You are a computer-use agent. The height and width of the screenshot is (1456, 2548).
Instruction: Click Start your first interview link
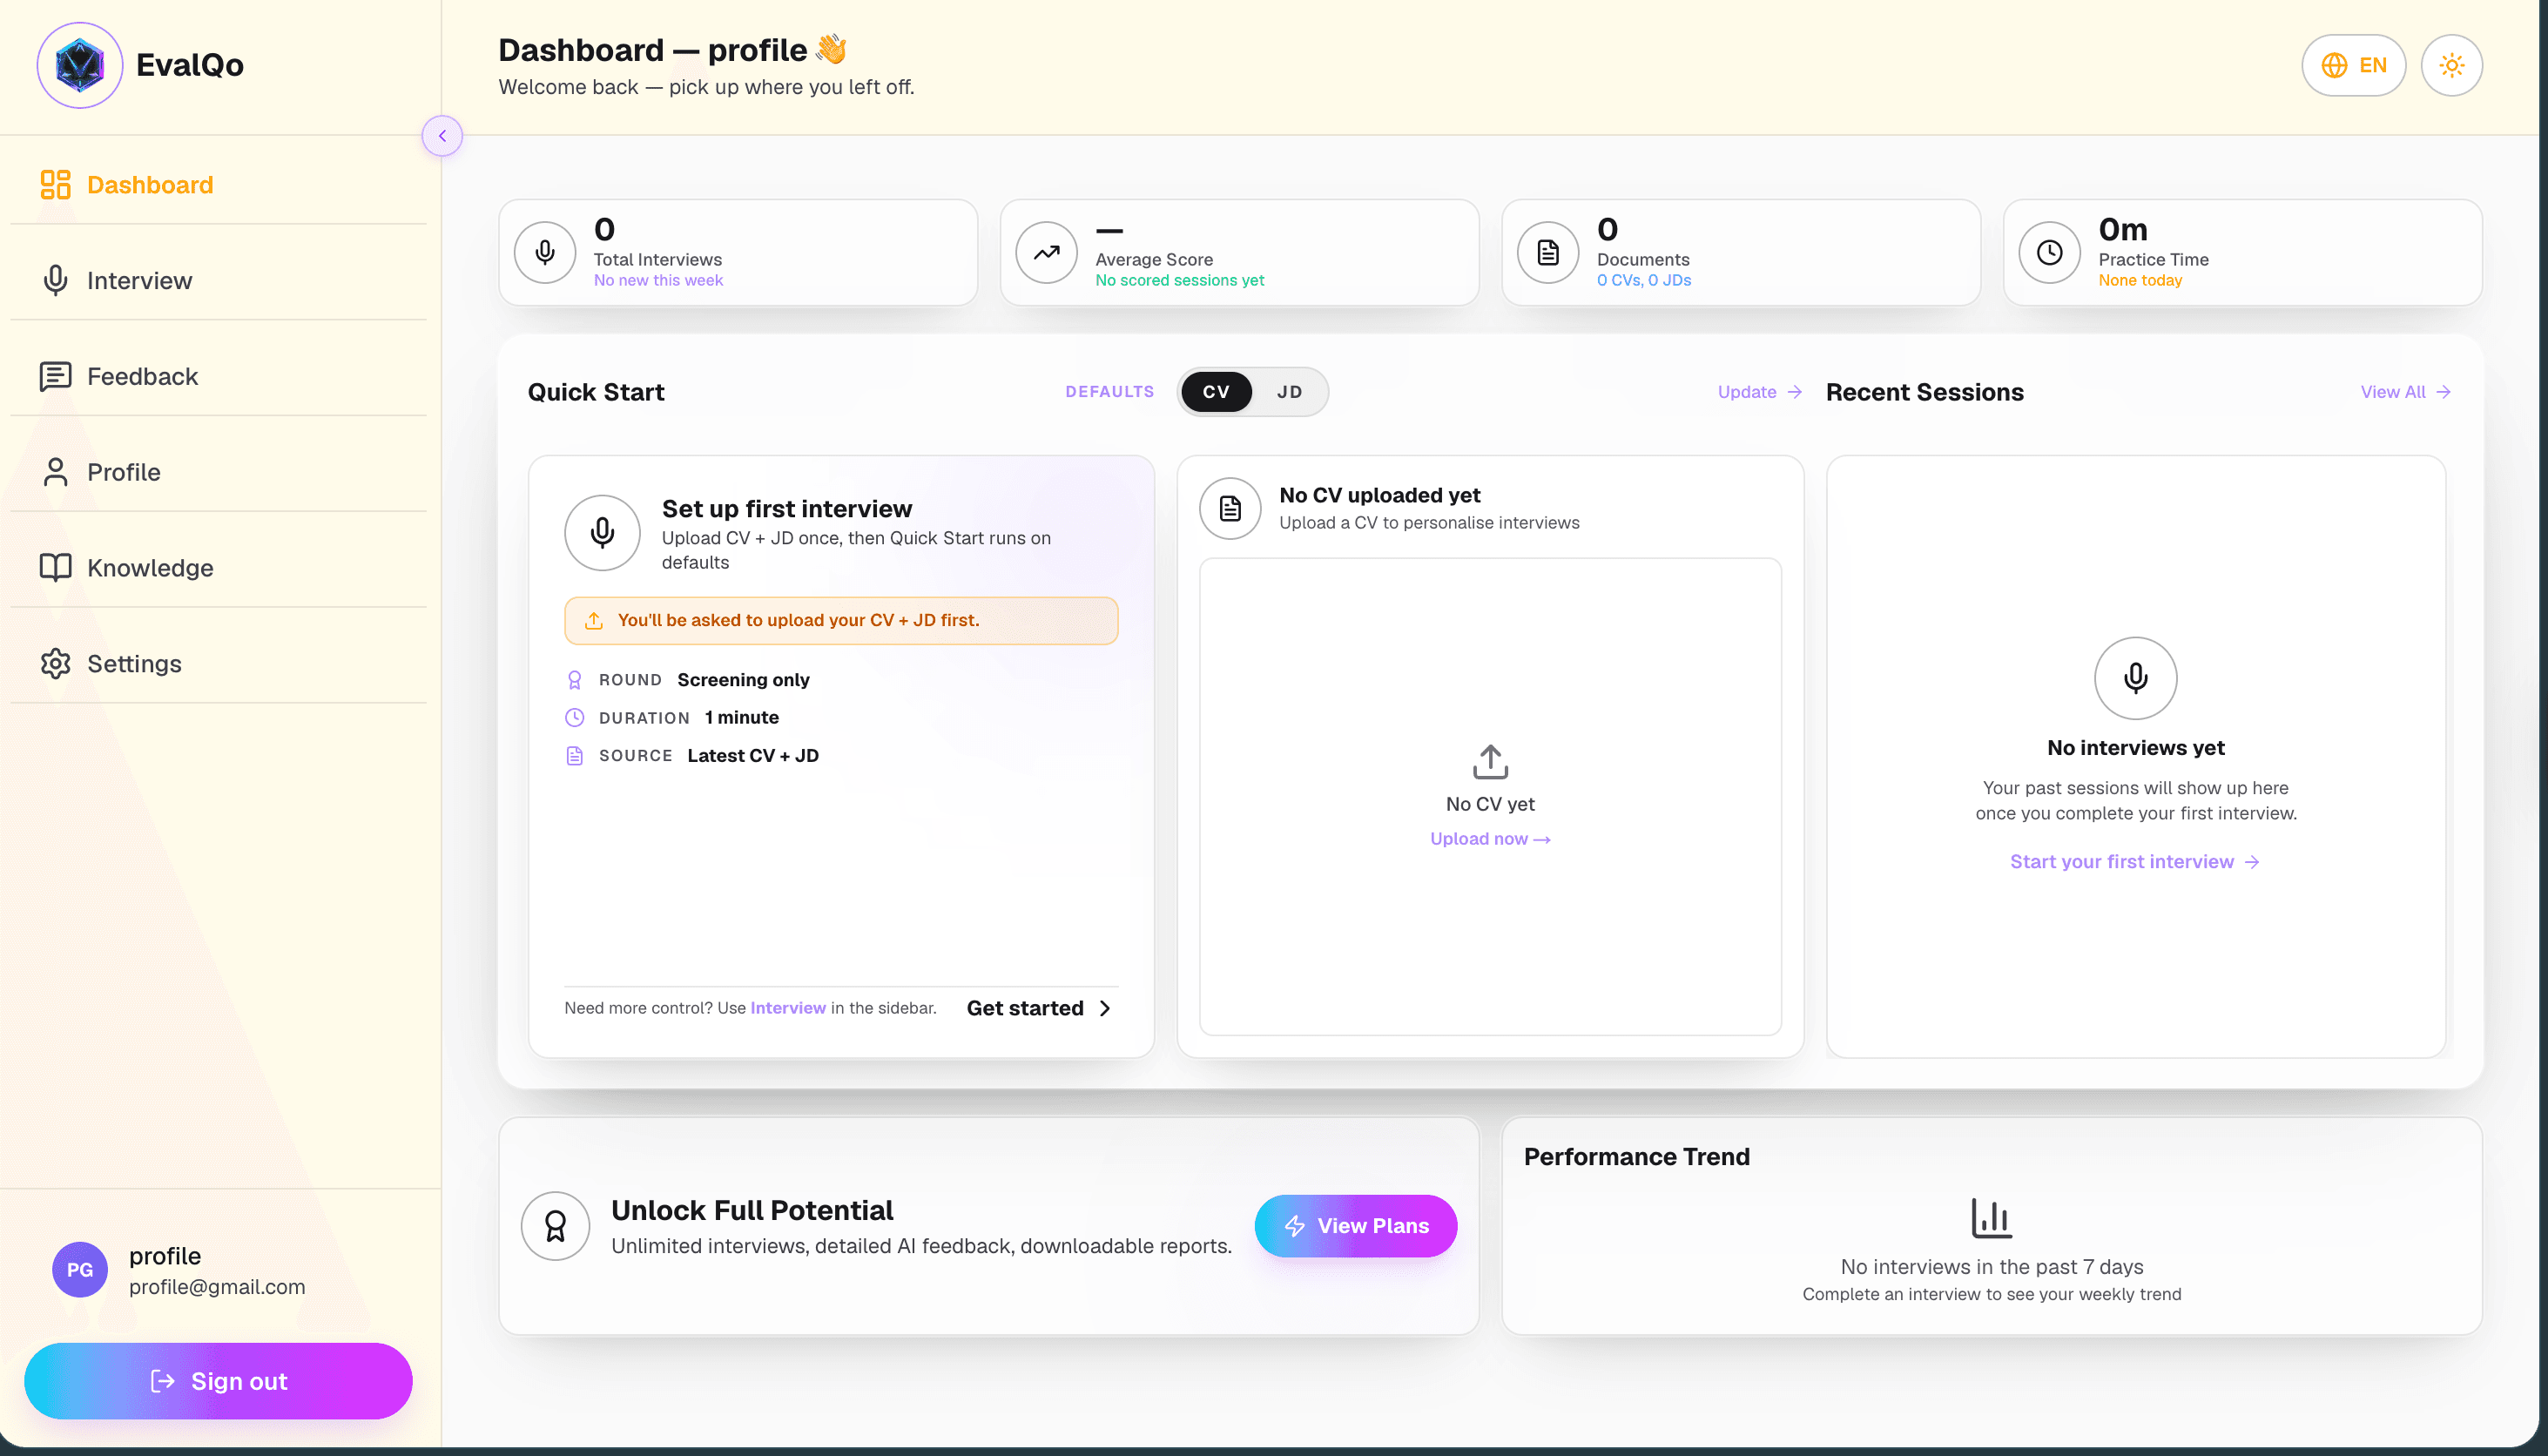[x=2135, y=862]
